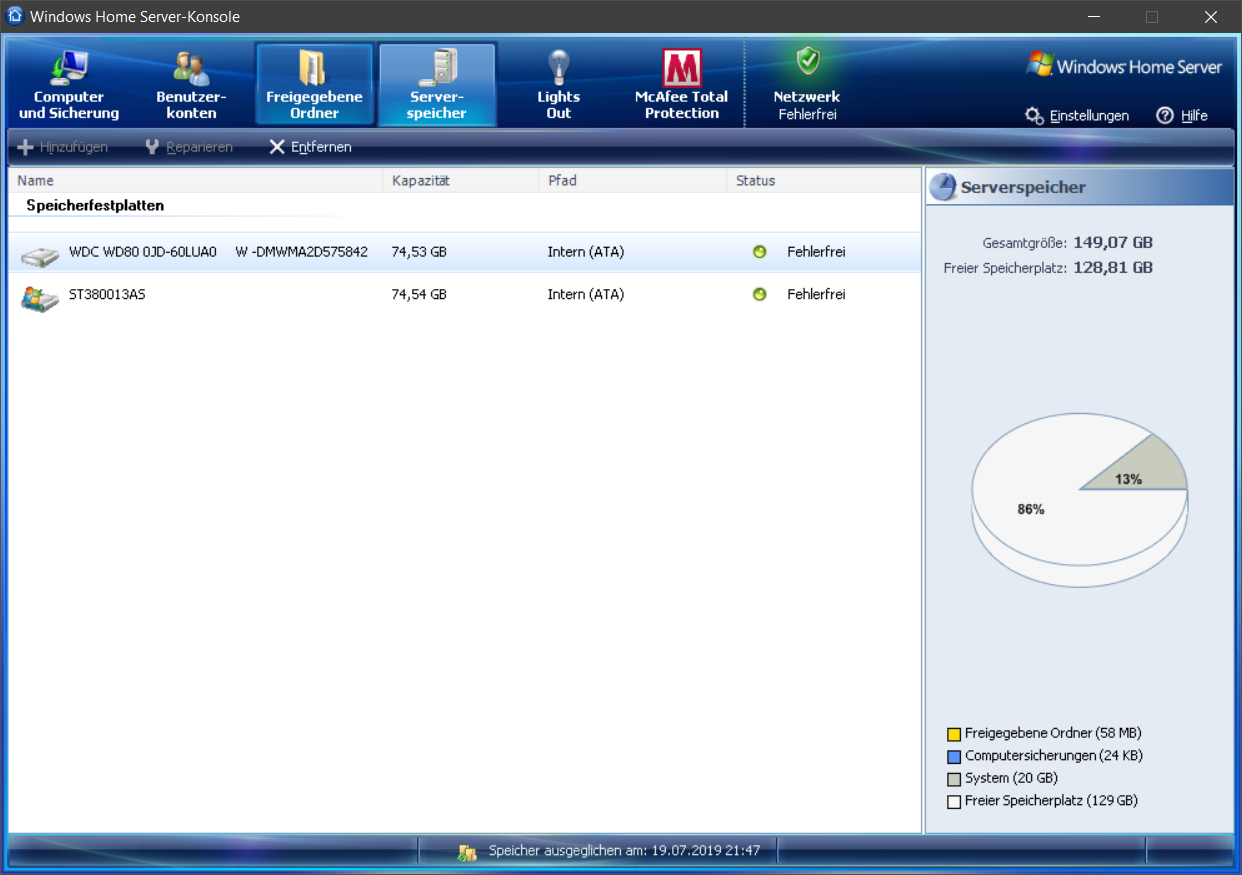Screen dimensions: 1242x875
Task: Select the WDC WD80 0JD-60LUA0 drive row
Action: 464,252
